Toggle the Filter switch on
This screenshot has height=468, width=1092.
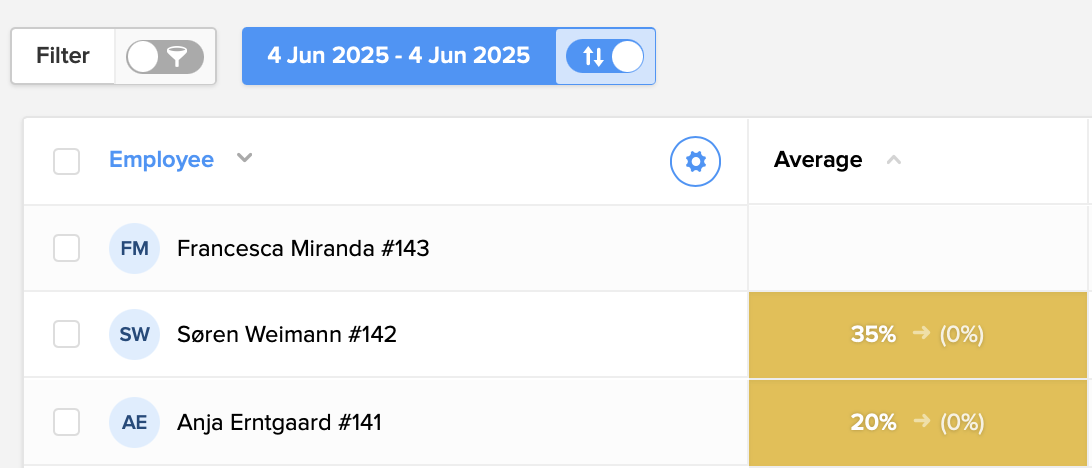pos(165,57)
